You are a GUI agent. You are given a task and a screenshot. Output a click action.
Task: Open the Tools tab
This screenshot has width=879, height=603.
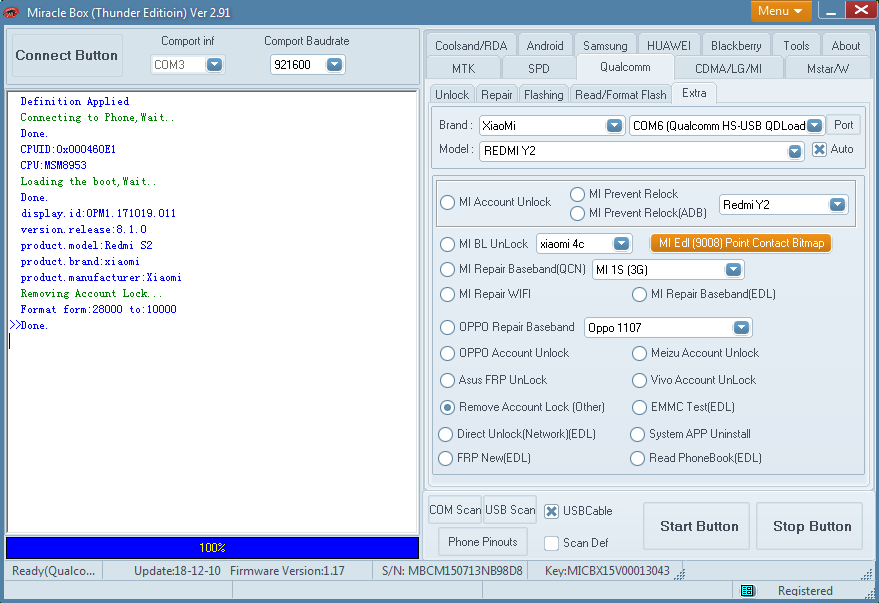(796, 45)
